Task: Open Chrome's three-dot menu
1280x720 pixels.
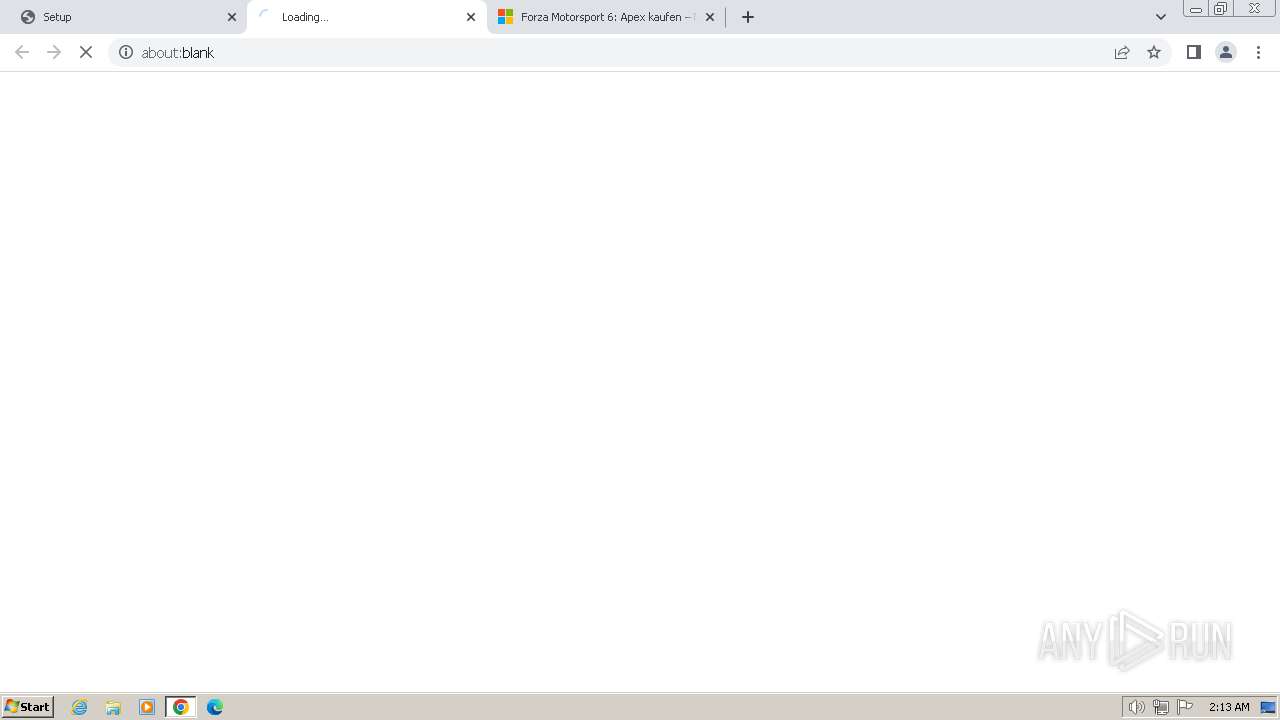Action: pos(1258,52)
